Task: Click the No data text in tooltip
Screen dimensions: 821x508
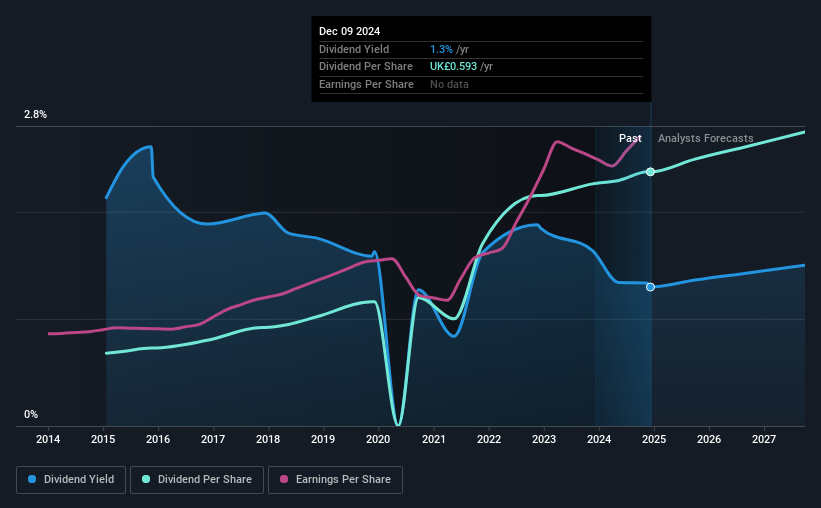Action: click(449, 84)
